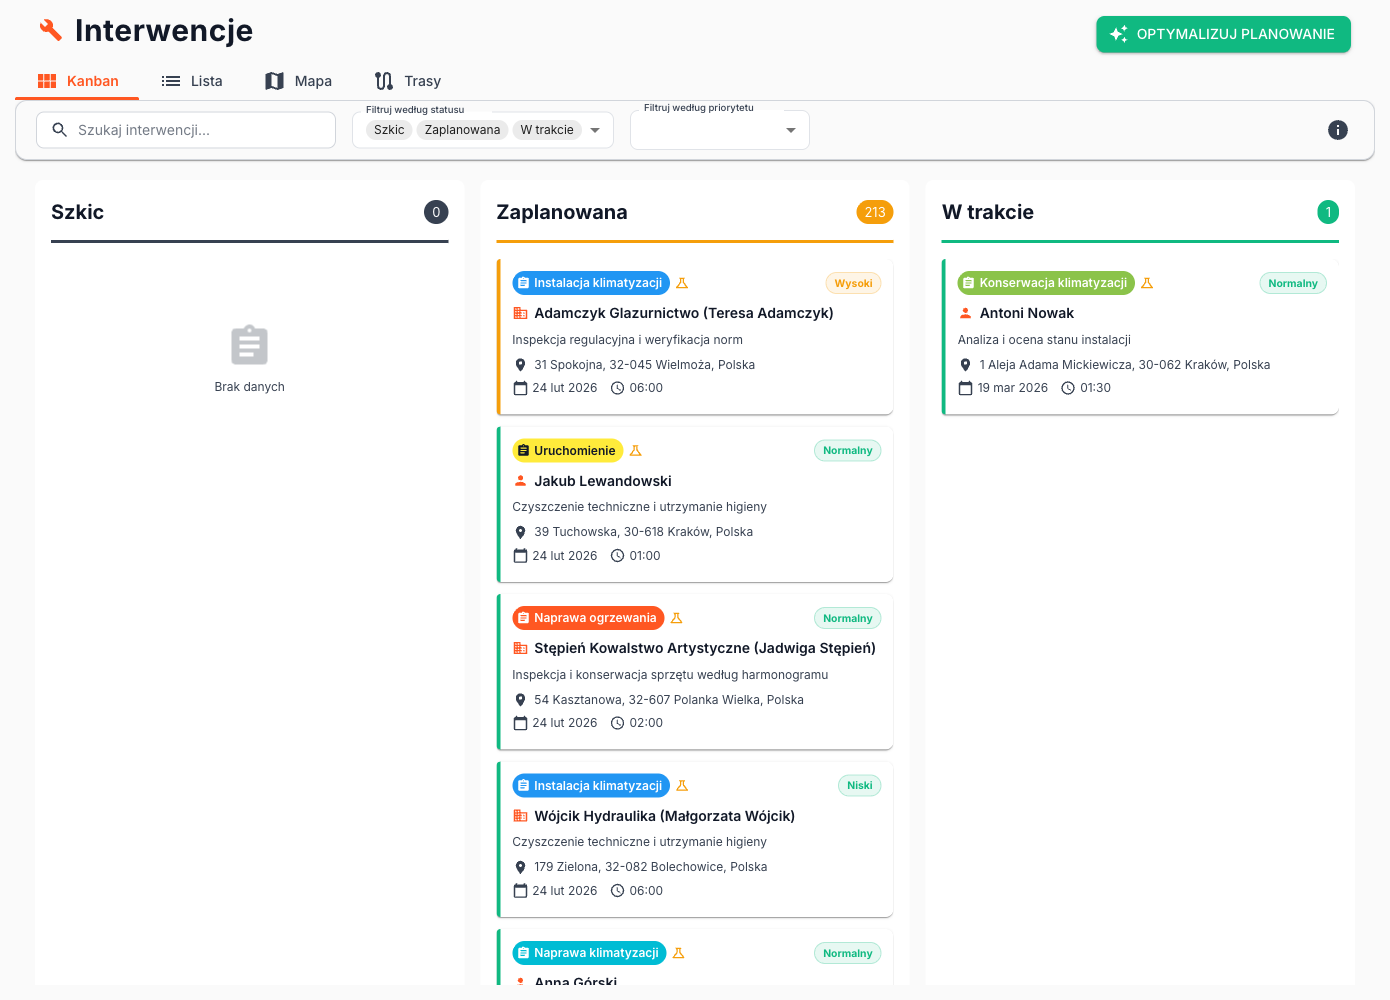Open the Mapa tab

(x=298, y=81)
